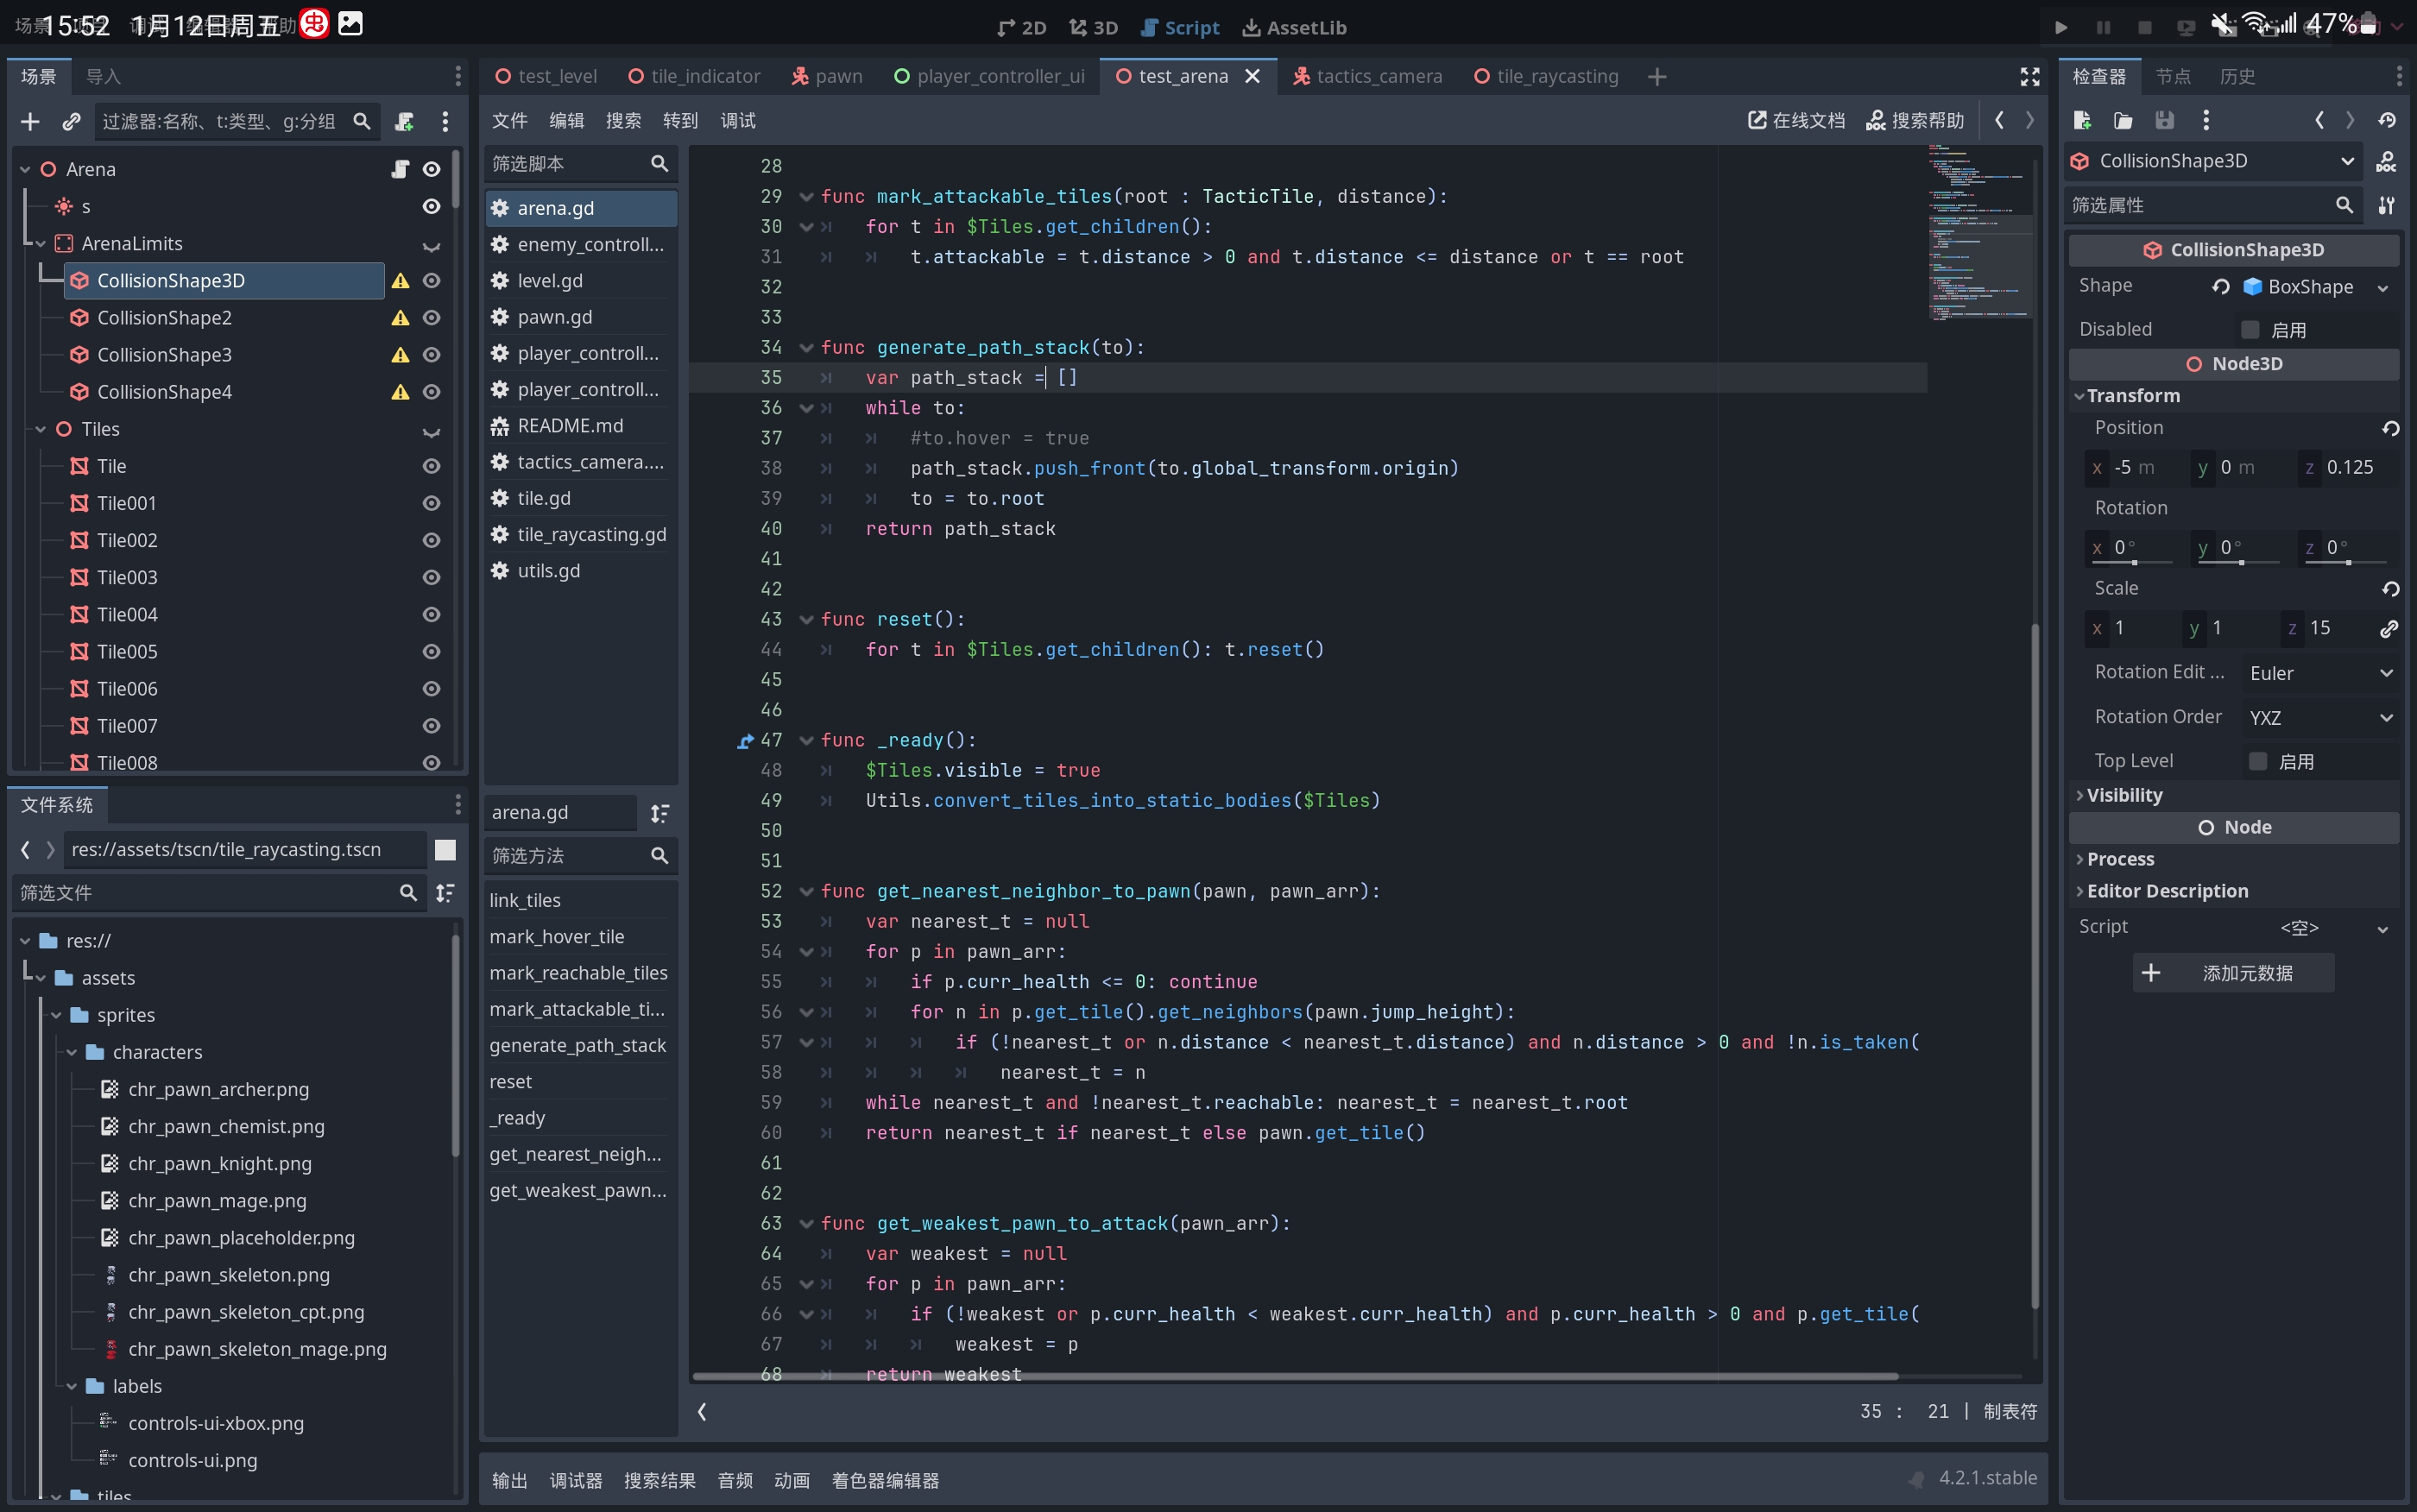Toggle script panel with bottom-left chevron

(702, 1412)
